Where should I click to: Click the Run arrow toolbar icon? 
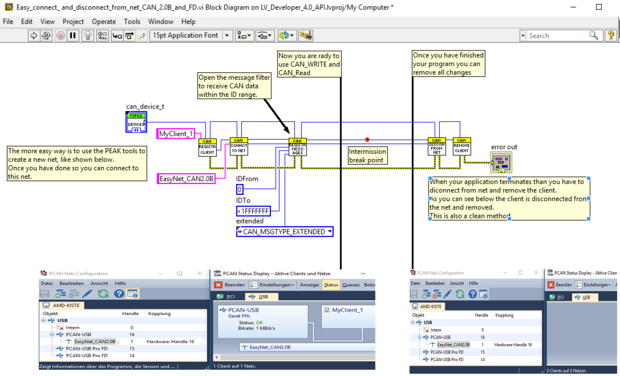pyautogui.click(x=34, y=36)
